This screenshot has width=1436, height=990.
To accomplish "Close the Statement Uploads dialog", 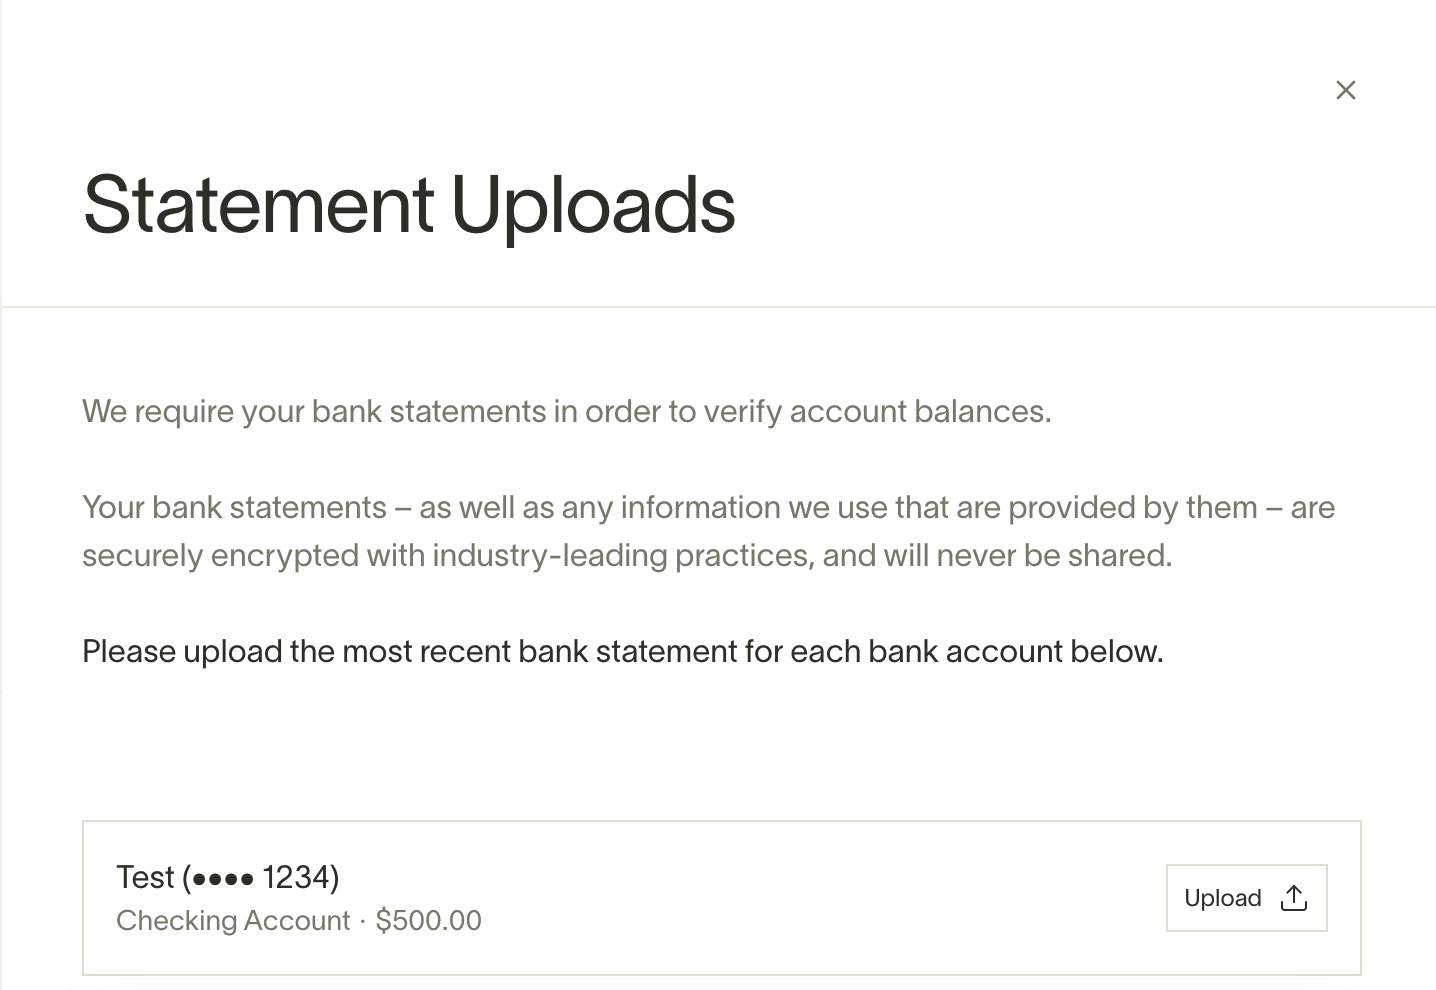I will coord(1346,90).
